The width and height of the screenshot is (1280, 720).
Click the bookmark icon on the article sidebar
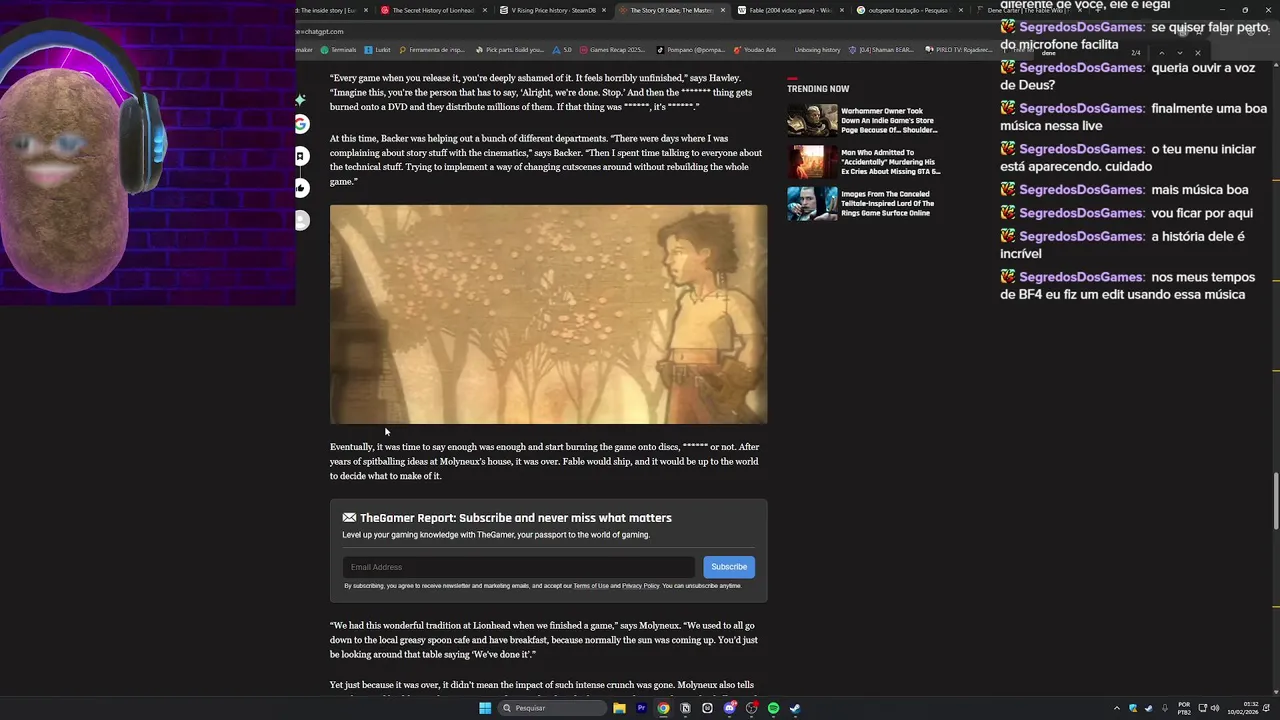pyautogui.click(x=301, y=156)
